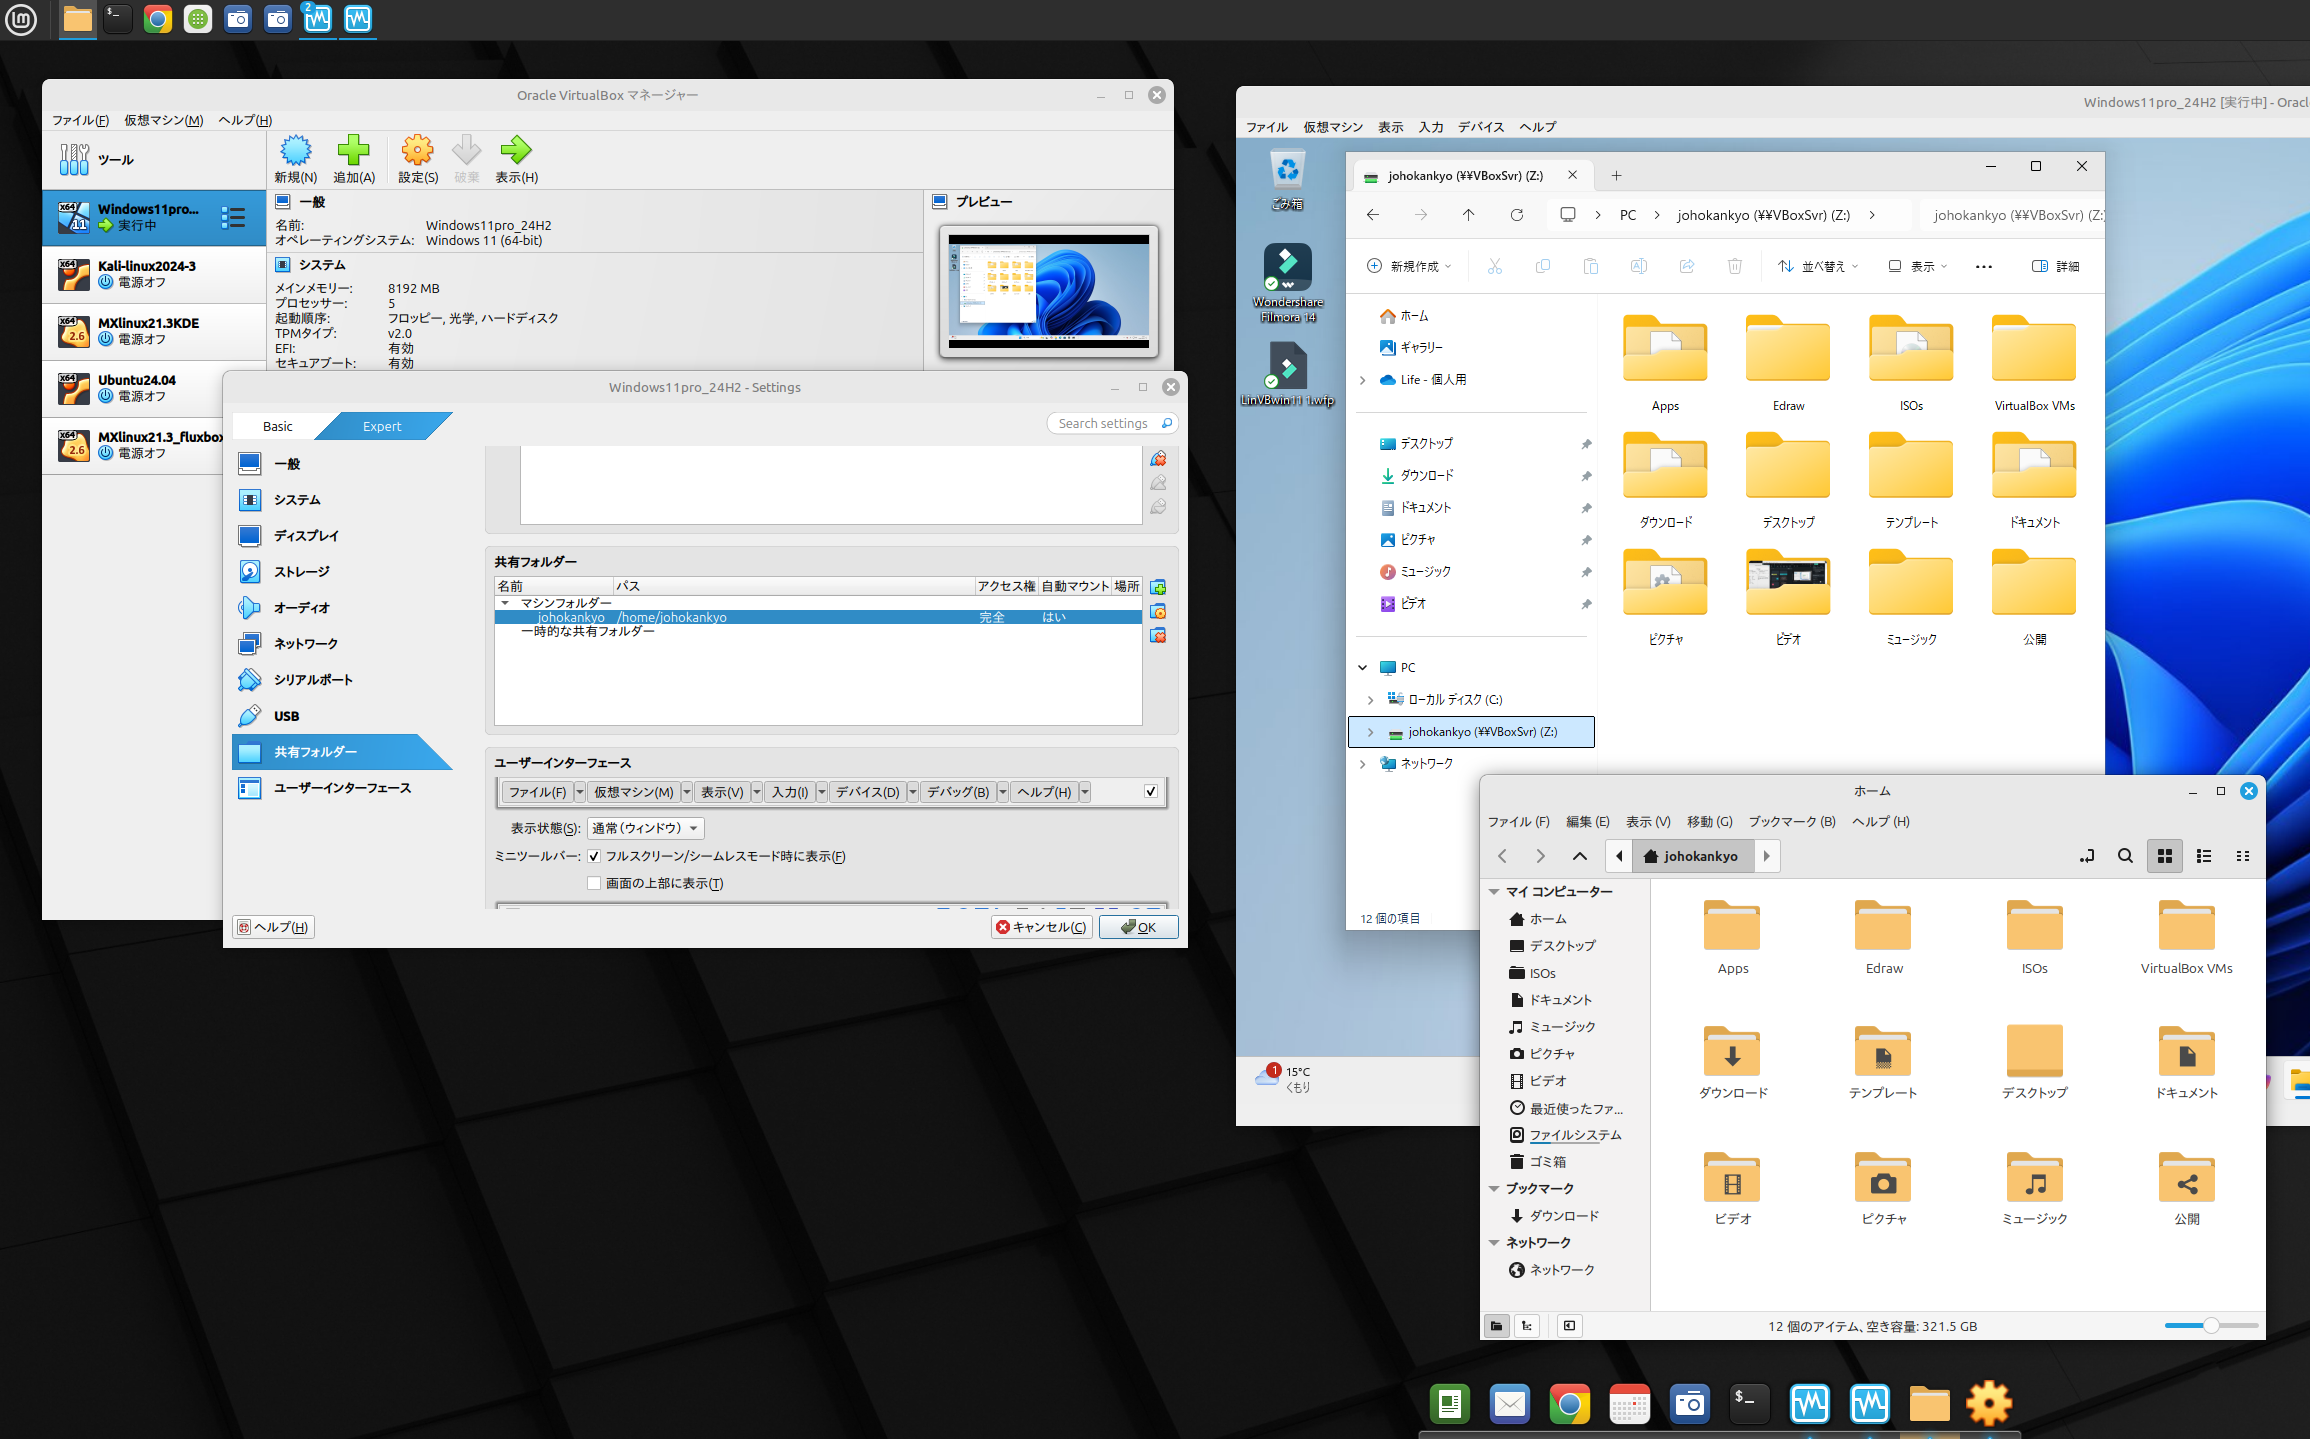Toggle mini toolbar in fullscreen/seamless checkbox
The height and width of the screenshot is (1439, 2310).
click(x=594, y=857)
